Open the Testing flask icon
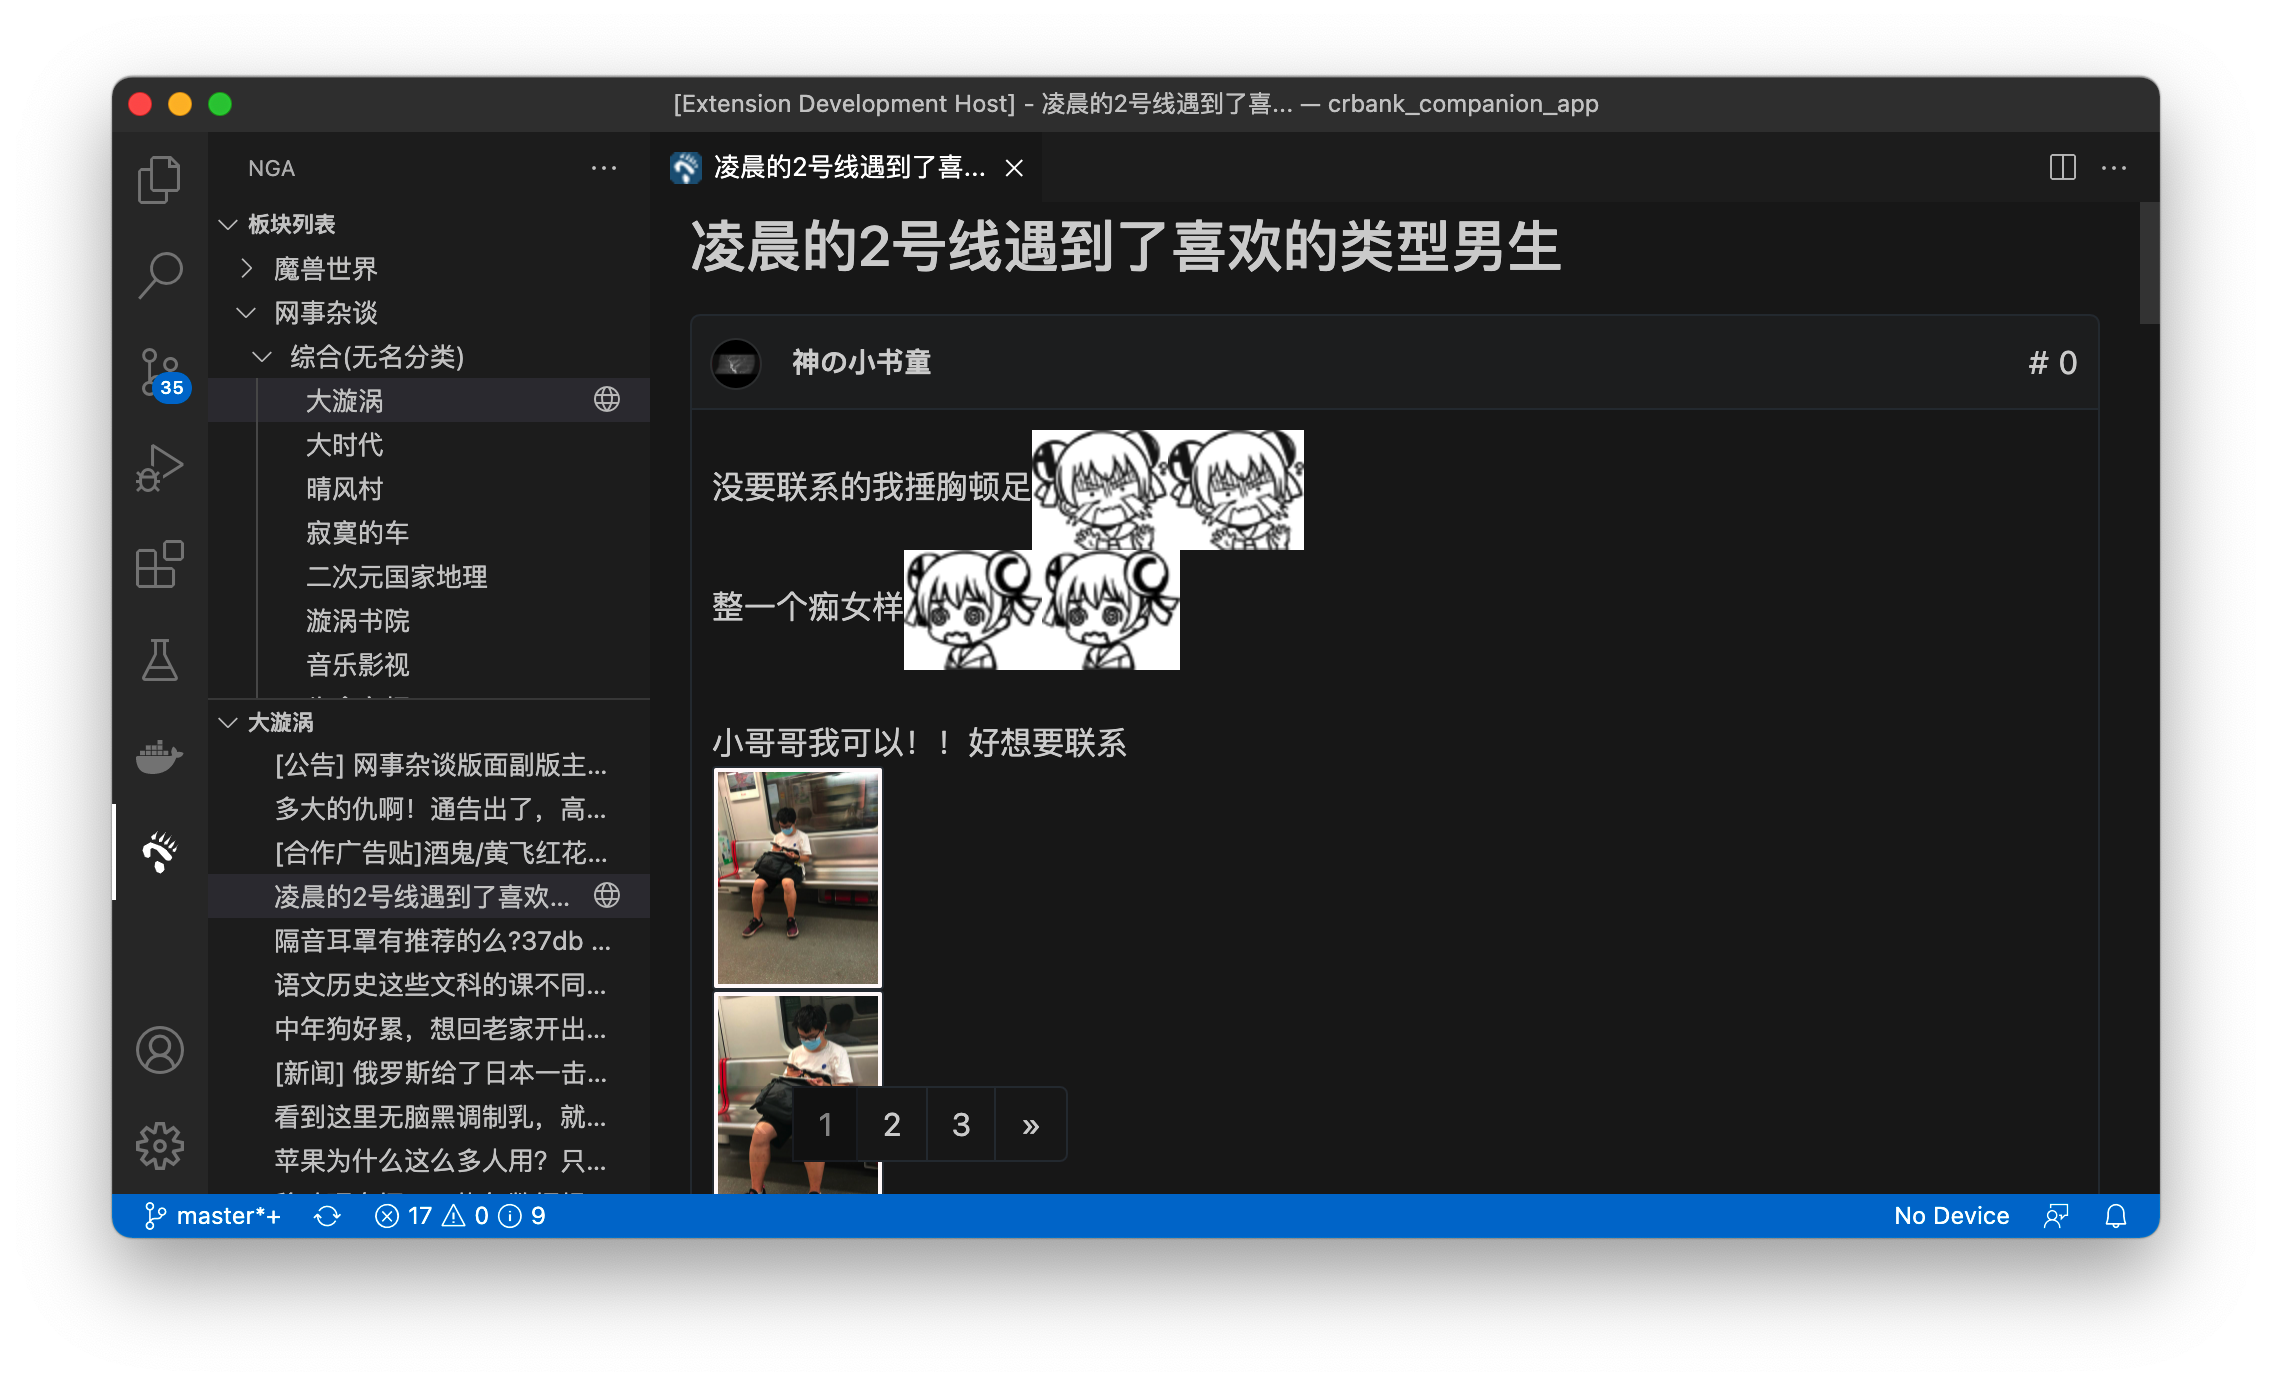Viewport: 2272px width, 1386px height. pyautogui.click(x=159, y=660)
